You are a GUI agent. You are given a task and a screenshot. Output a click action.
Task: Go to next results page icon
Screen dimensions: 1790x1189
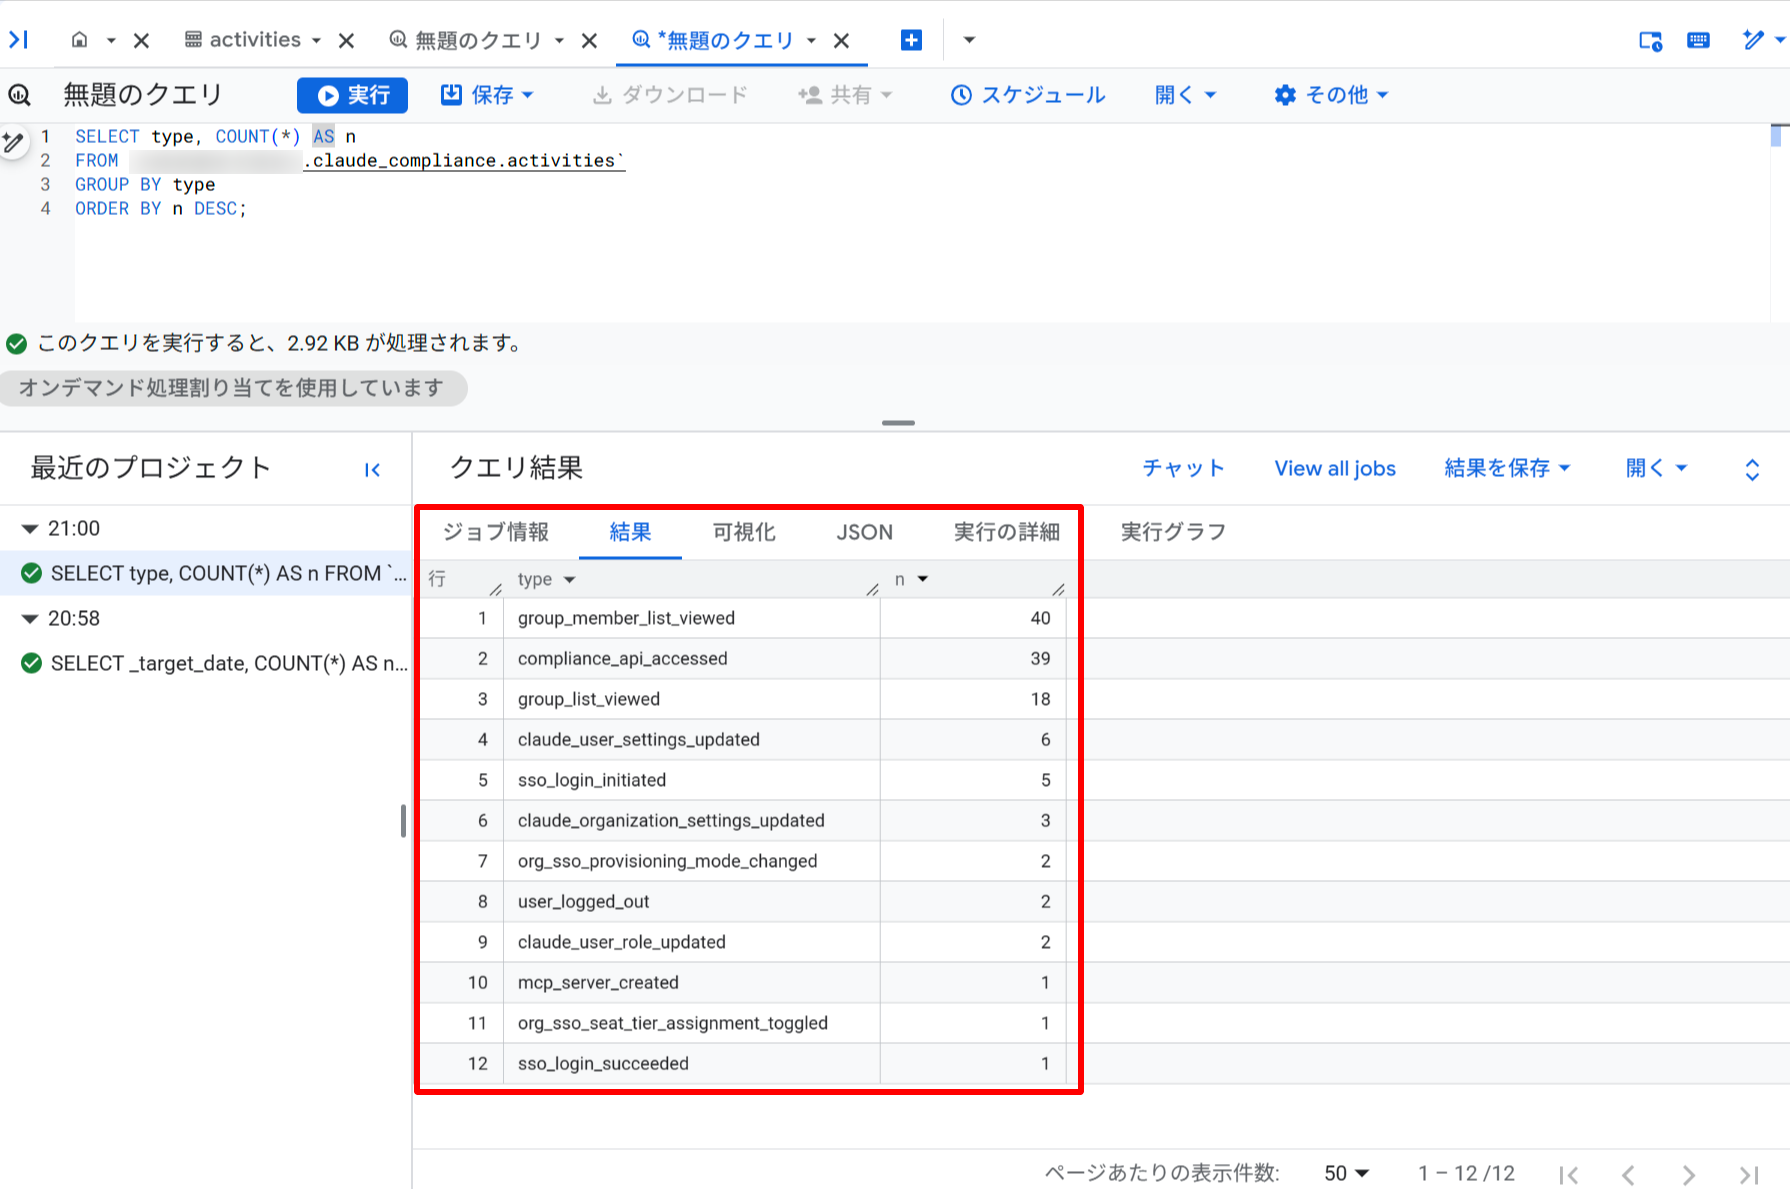1689,1175
